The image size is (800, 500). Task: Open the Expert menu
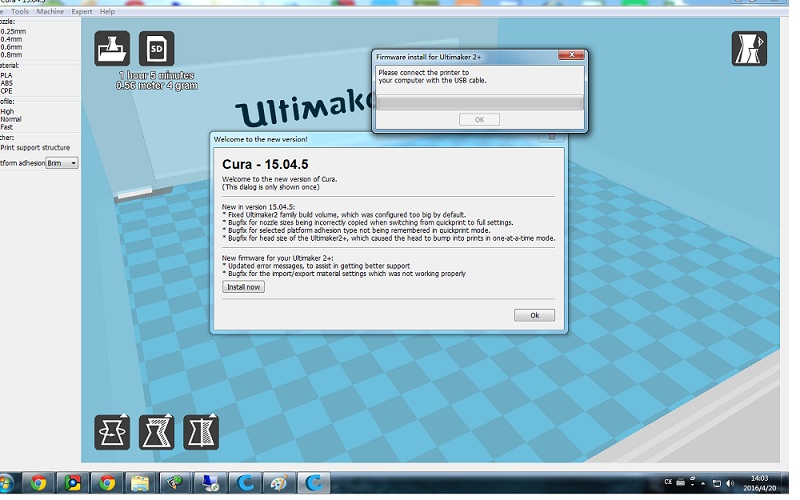tap(82, 11)
